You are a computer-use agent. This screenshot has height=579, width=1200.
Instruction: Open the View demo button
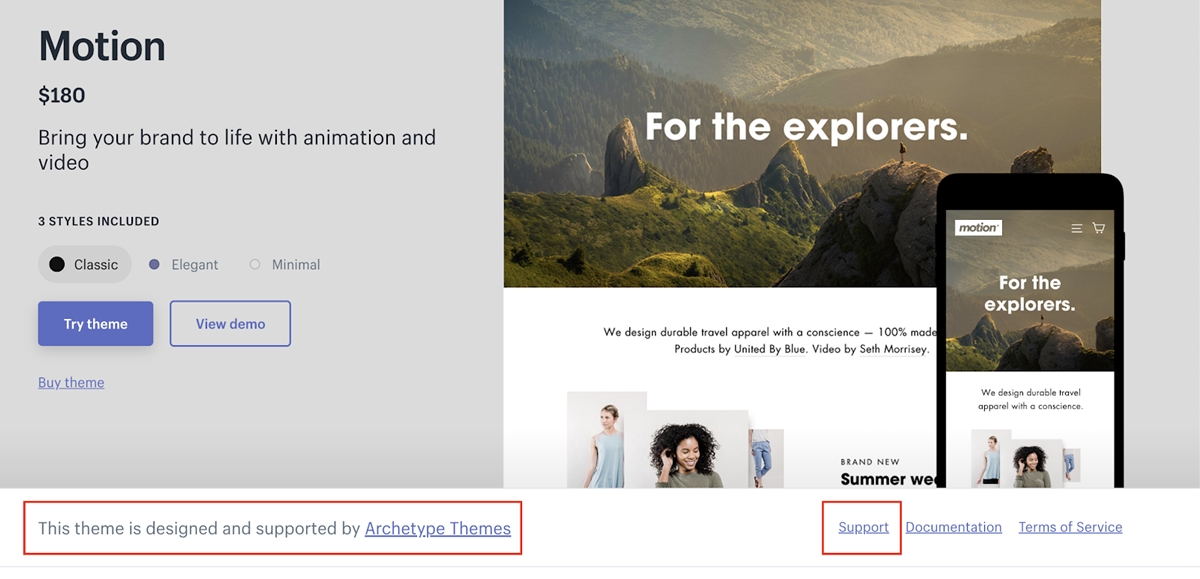pyautogui.click(x=230, y=324)
